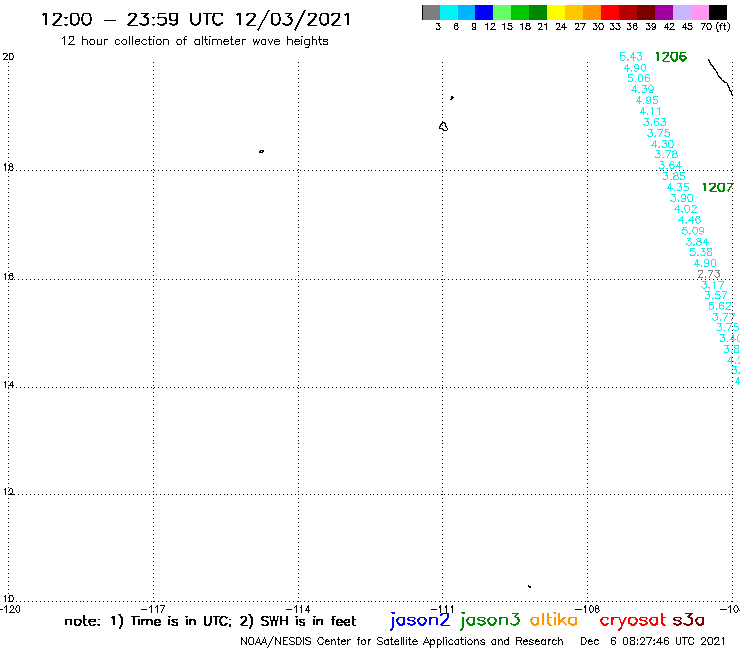Click the '-108' longitude axis label
Screen dimensions: 740x650
(588, 609)
